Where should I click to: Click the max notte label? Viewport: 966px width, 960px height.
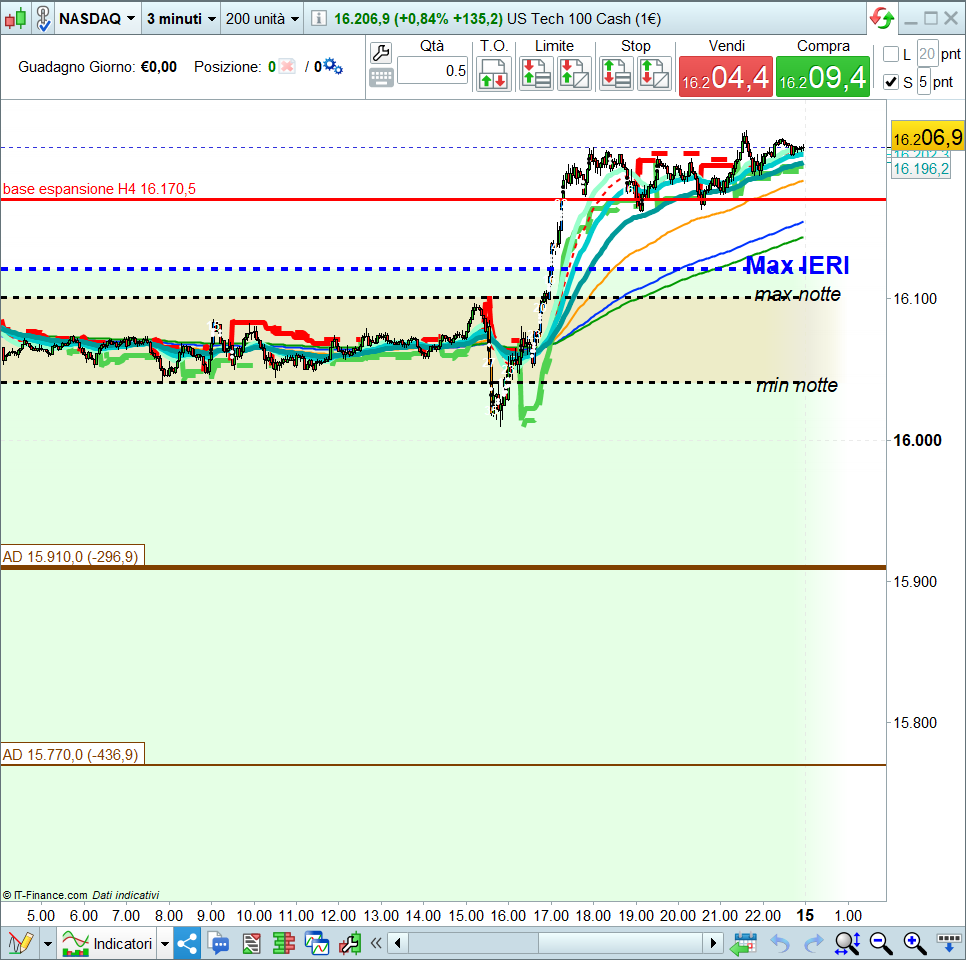[x=798, y=294]
